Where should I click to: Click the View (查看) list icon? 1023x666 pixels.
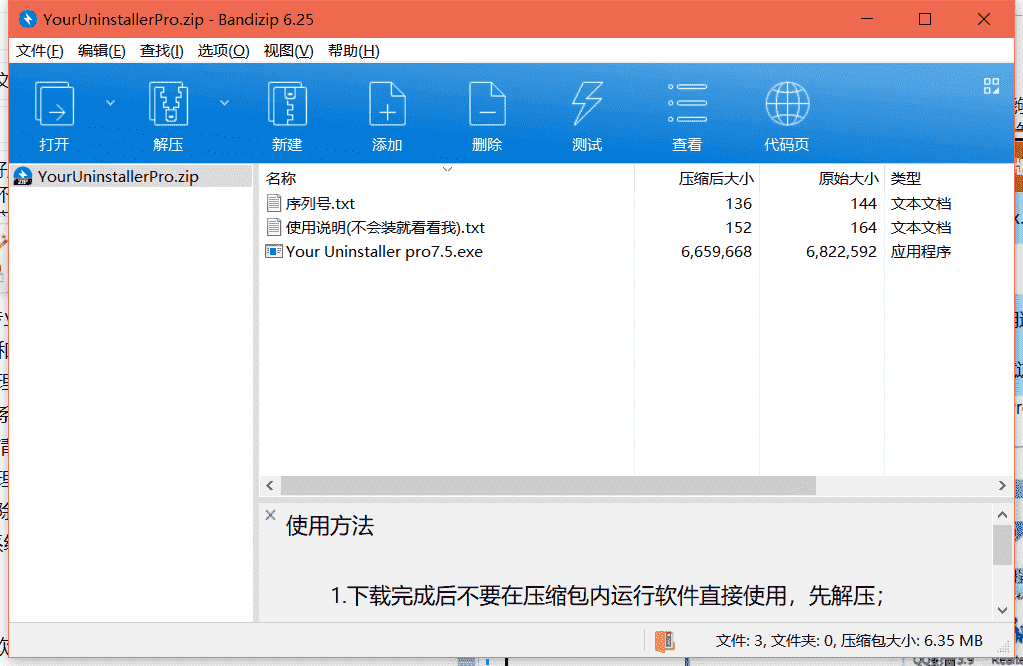[x=687, y=103]
